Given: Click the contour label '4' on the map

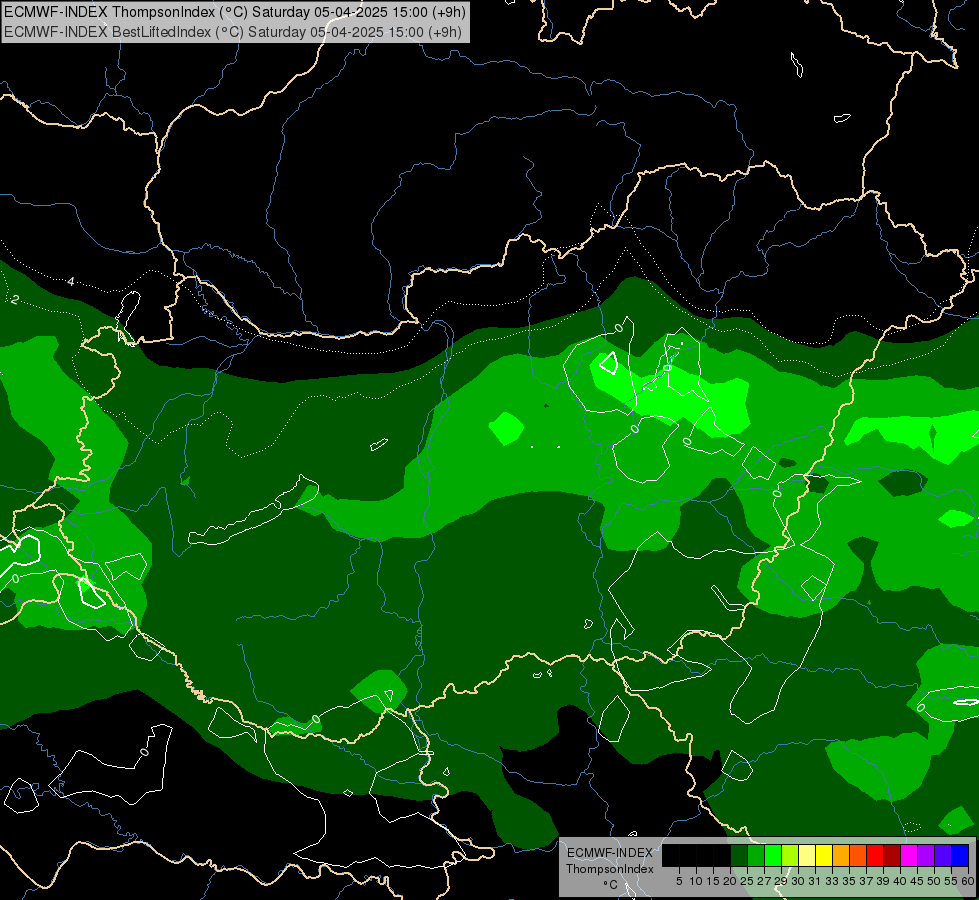Looking at the screenshot, I should [x=71, y=282].
